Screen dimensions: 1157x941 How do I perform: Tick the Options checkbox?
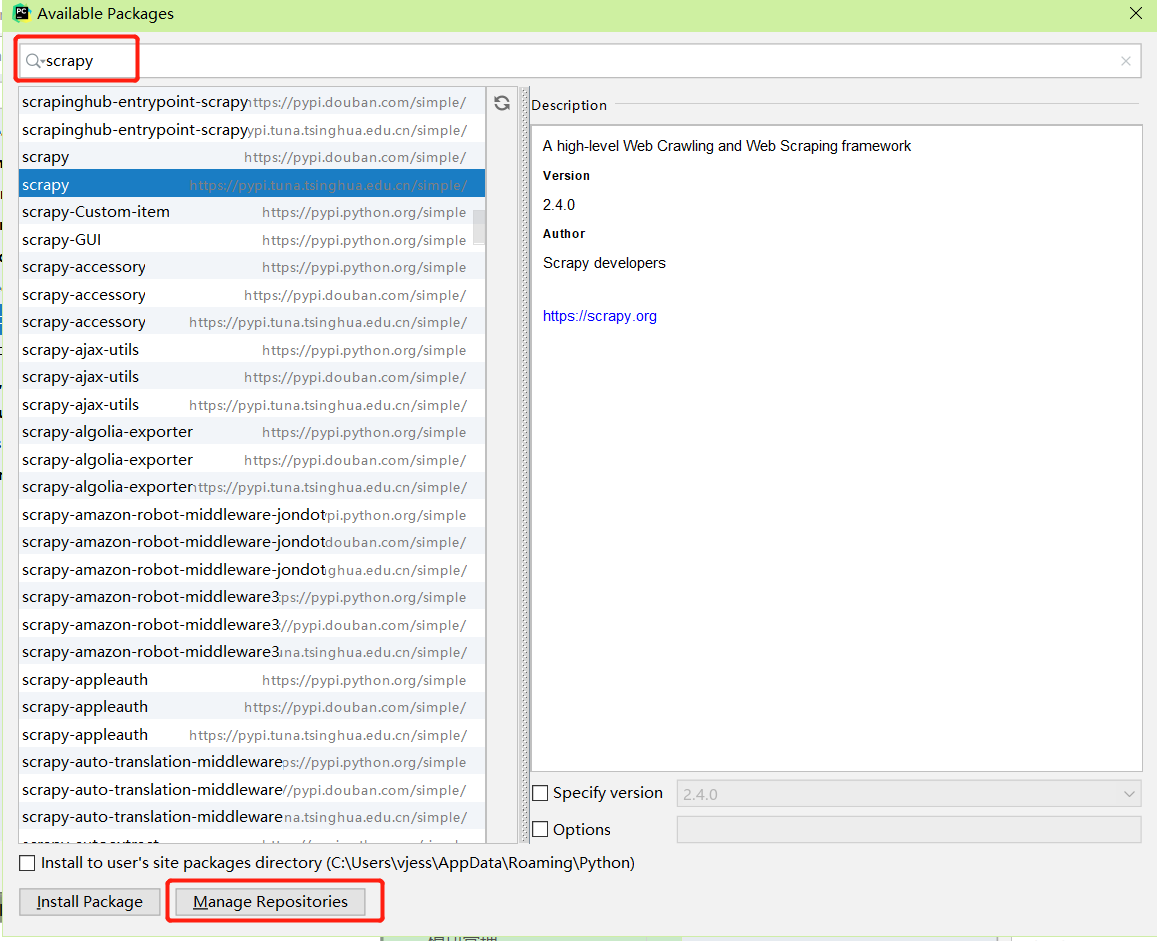(x=540, y=830)
